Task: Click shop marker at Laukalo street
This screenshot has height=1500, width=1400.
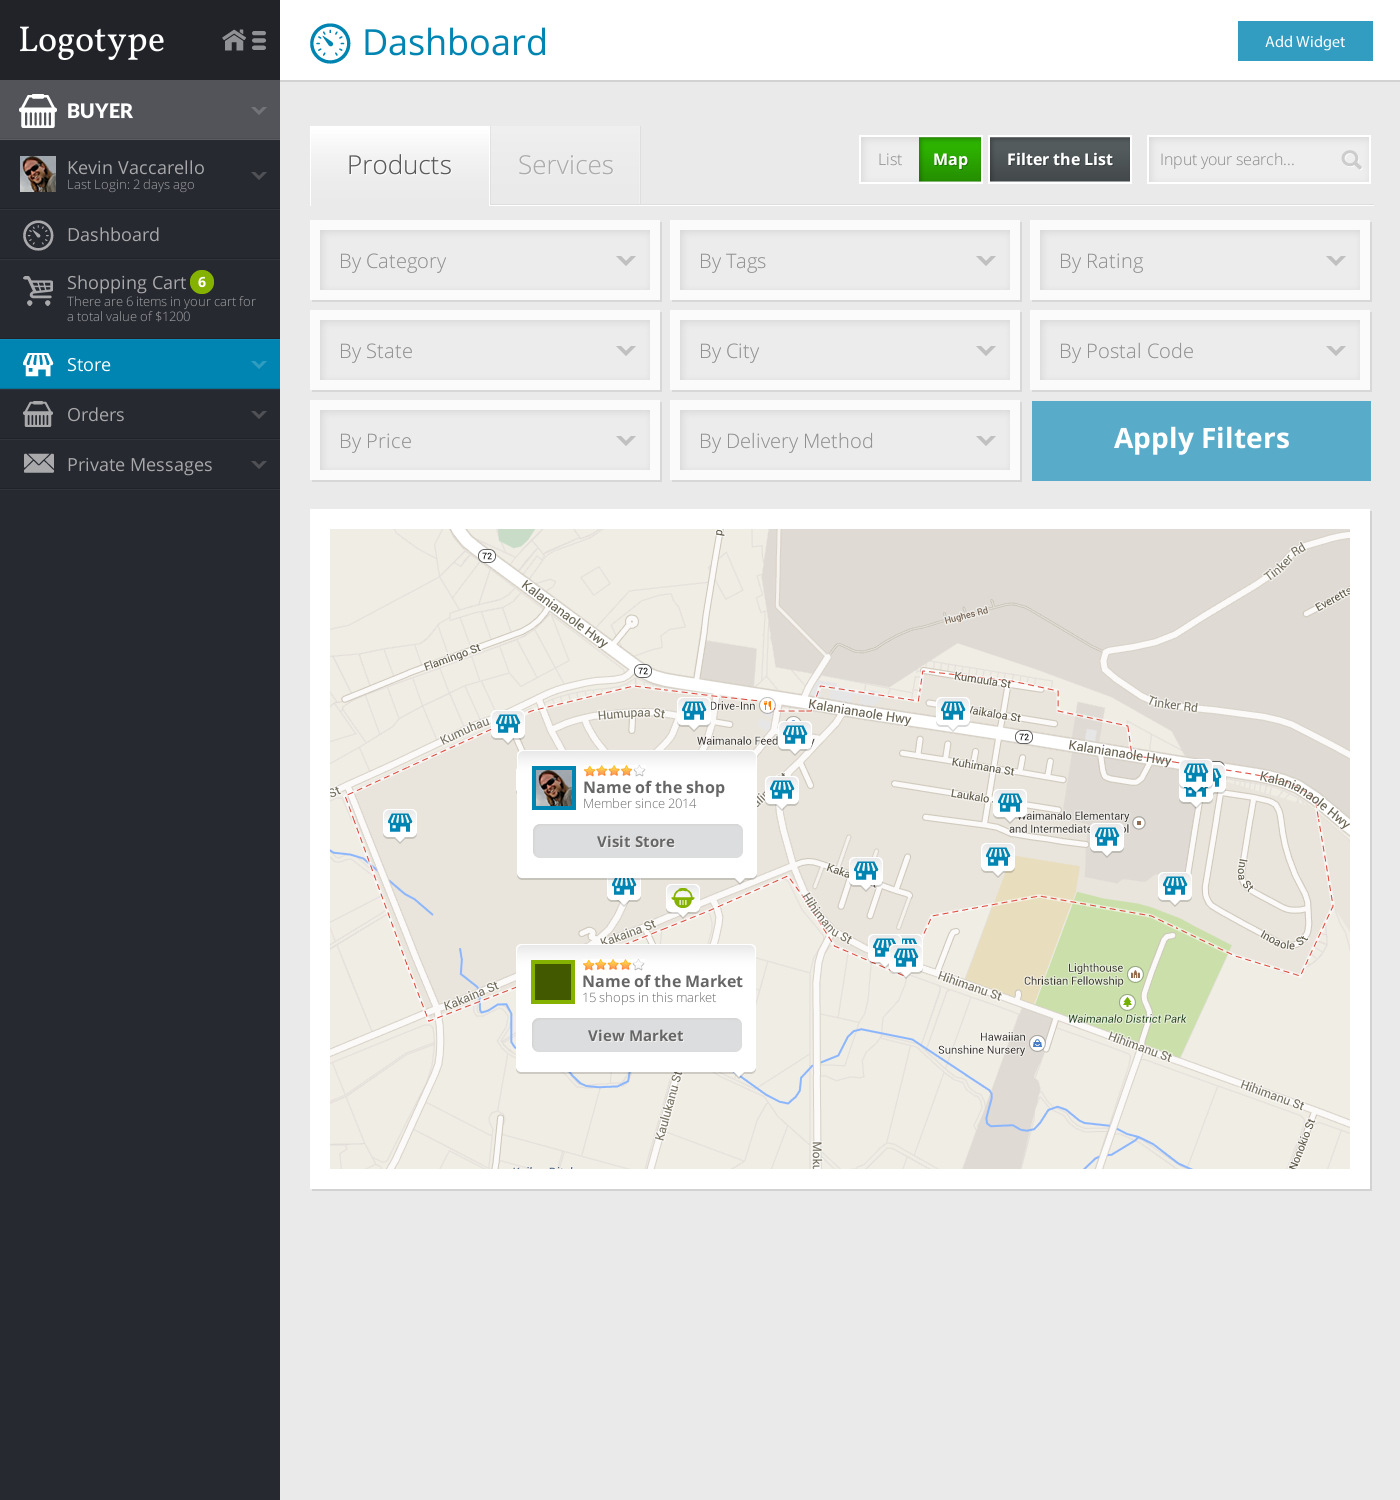Action: click(1010, 803)
